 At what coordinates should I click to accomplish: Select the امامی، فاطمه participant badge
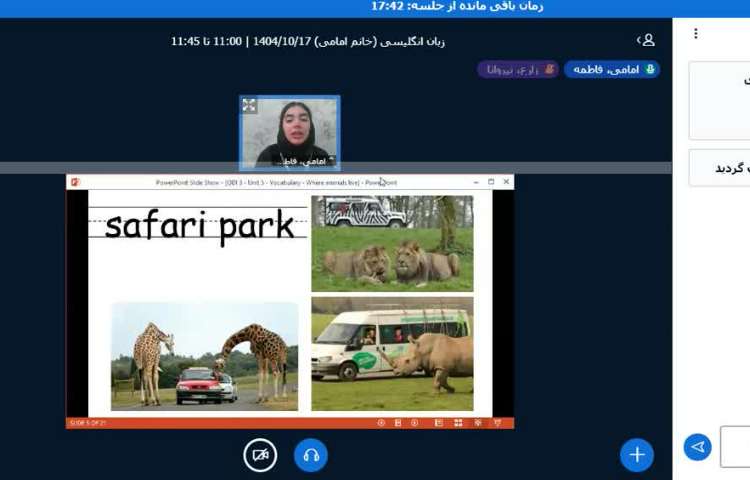[x=612, y=69]
